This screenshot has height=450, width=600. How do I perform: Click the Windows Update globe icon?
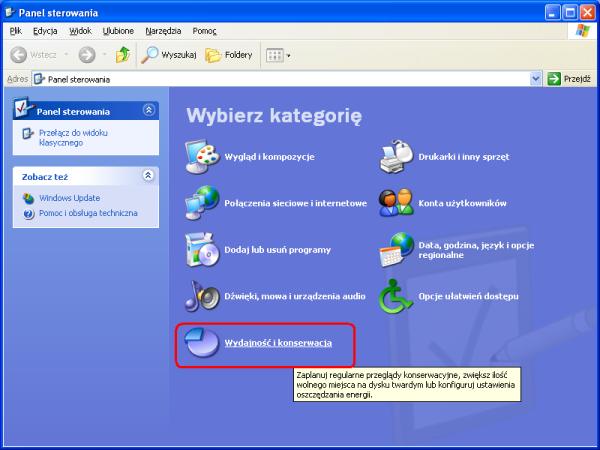point(28,198)
